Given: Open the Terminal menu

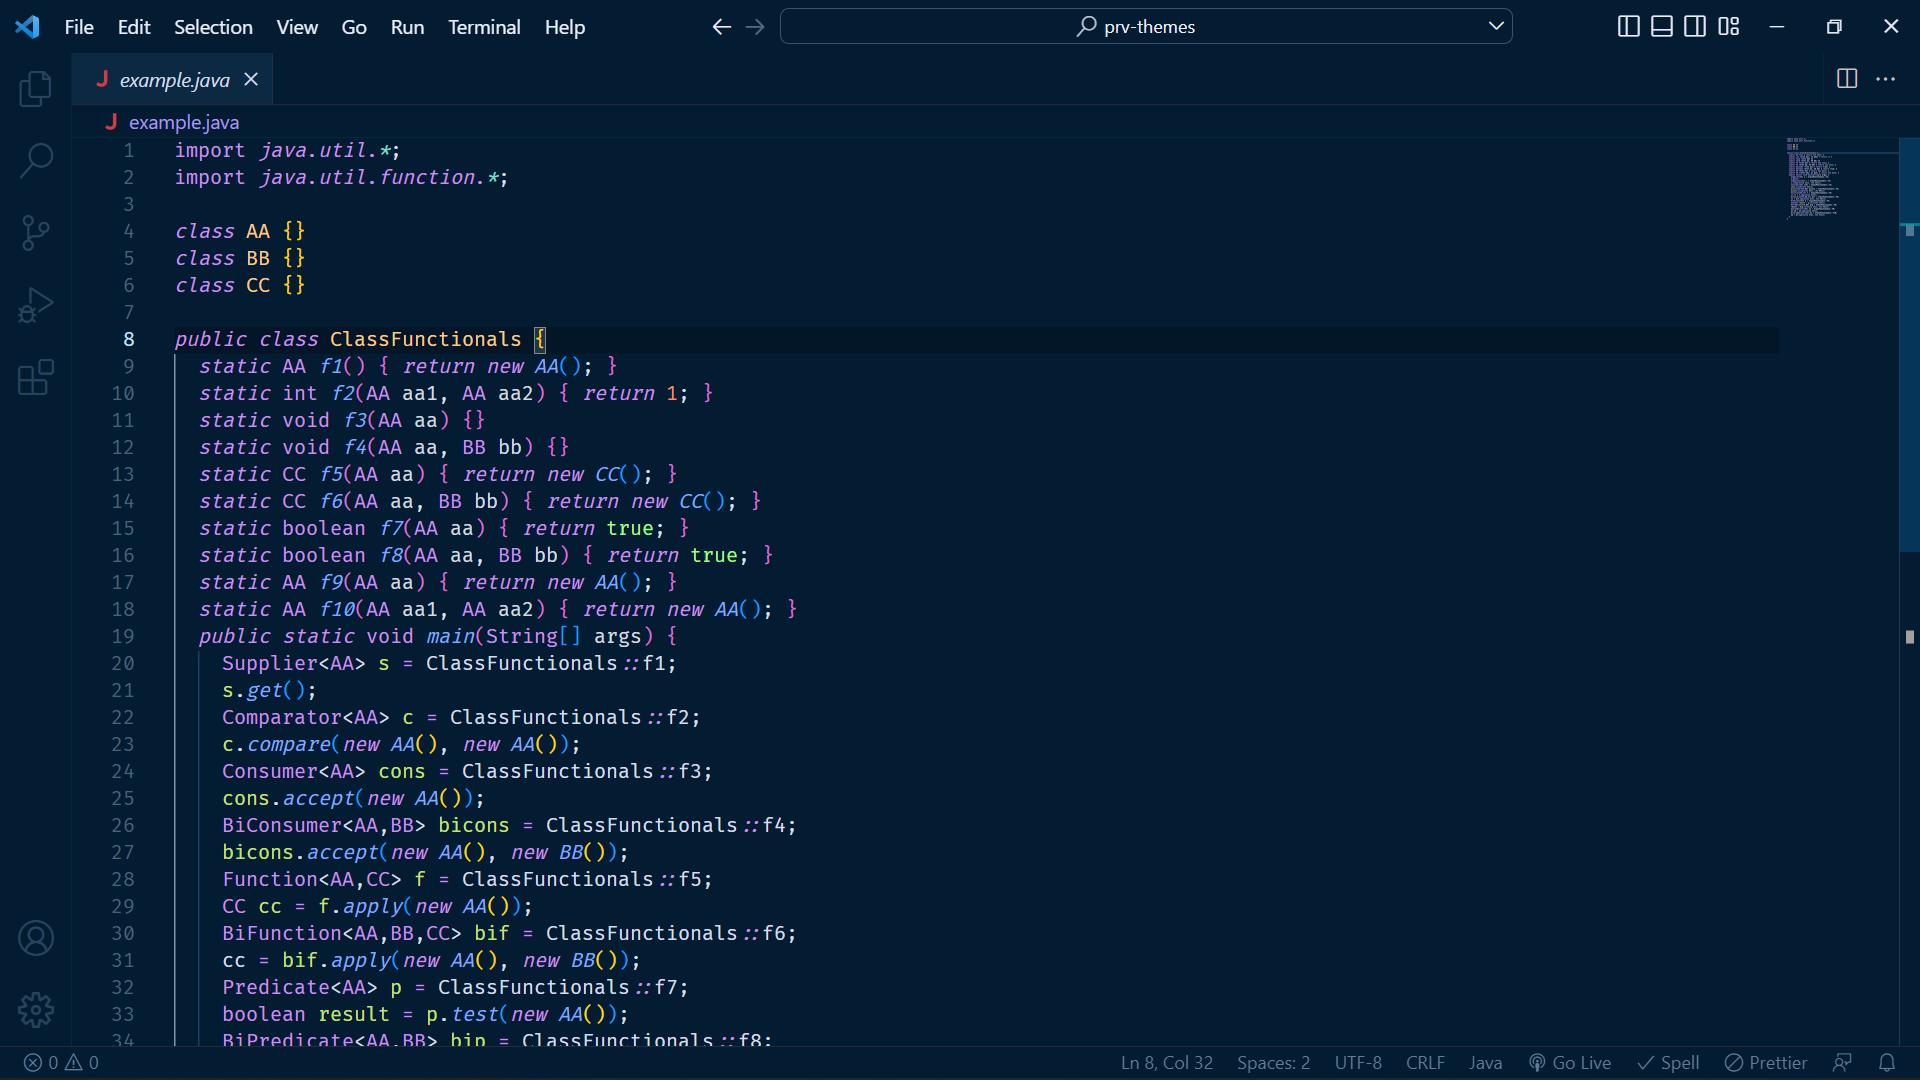Looking at the screenshot, I should click(484, 27).
